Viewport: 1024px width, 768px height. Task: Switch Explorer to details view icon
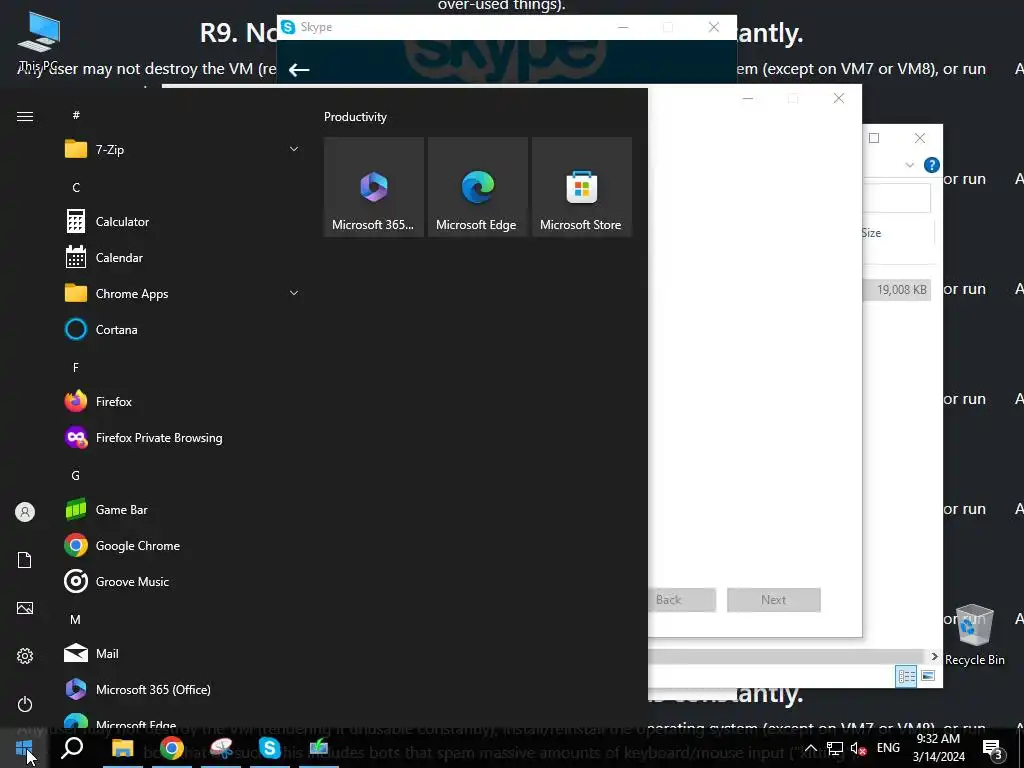click(906, 676)
